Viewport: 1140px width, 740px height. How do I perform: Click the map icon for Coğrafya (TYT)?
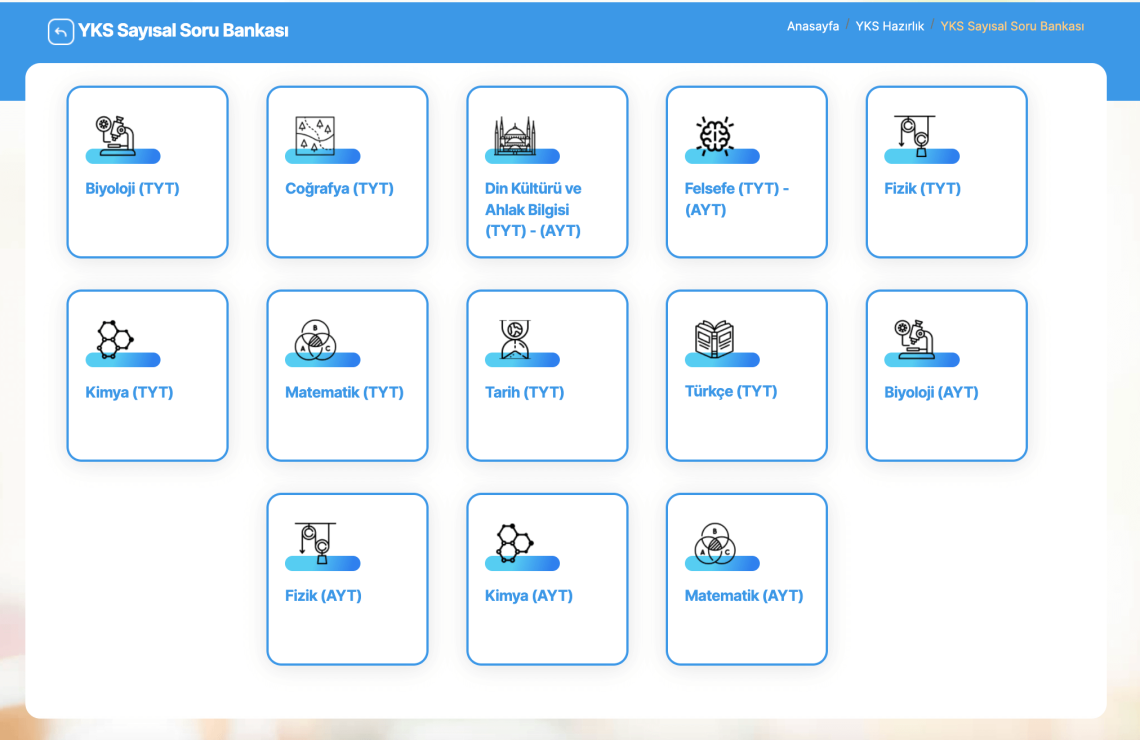click(314, 135)
